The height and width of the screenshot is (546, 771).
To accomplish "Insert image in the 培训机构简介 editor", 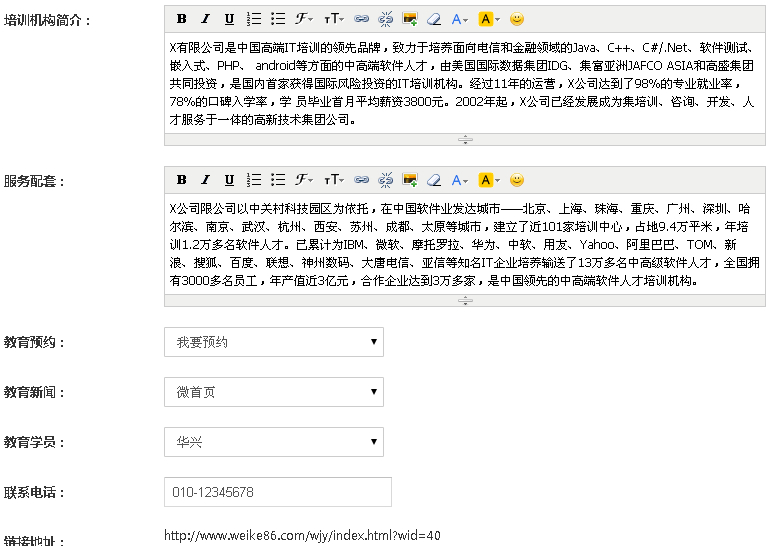I will tap(410, 19).
